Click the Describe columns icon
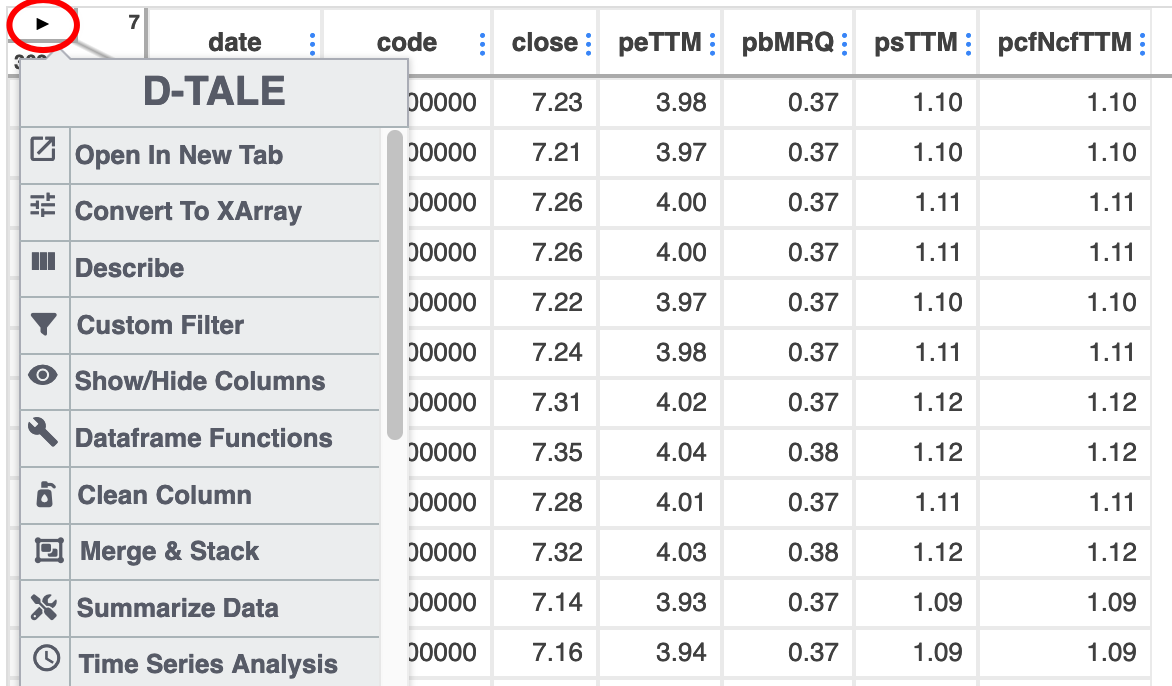The height and width of the screenshot is (686, 1172). 43,262
